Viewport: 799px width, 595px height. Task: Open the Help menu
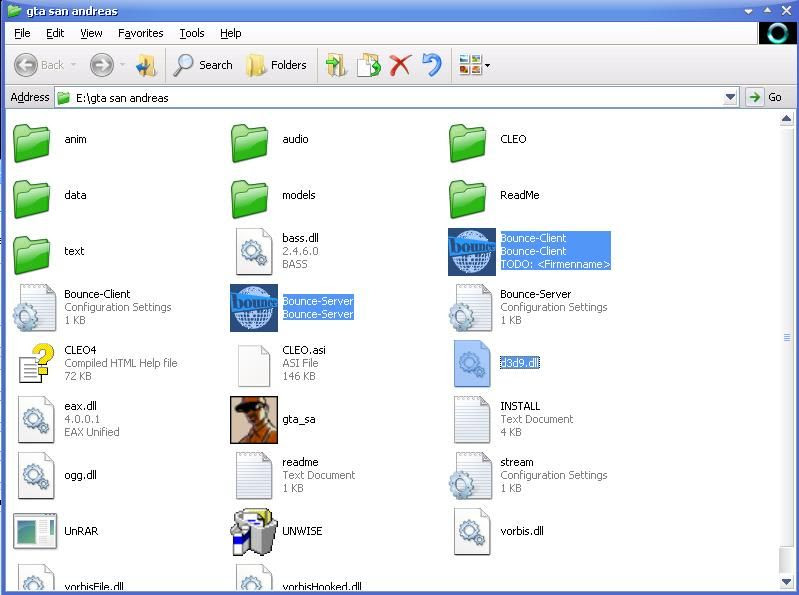(230, 33)
